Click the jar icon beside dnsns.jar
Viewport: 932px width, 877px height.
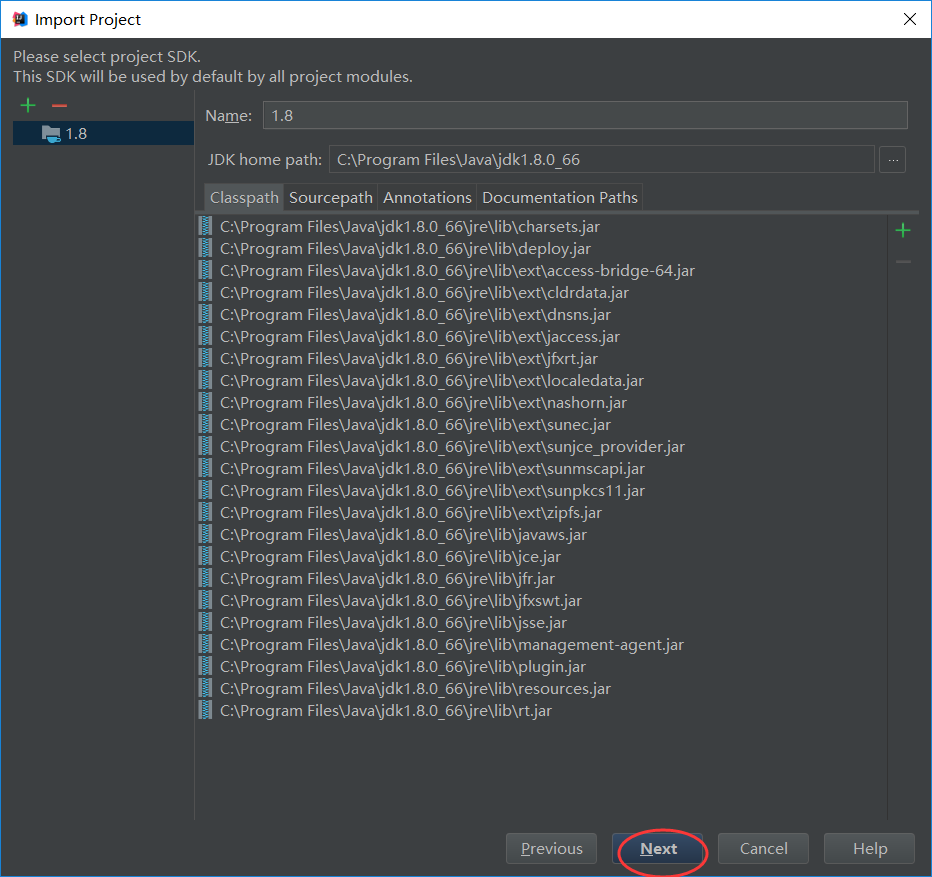click(206, 315)
